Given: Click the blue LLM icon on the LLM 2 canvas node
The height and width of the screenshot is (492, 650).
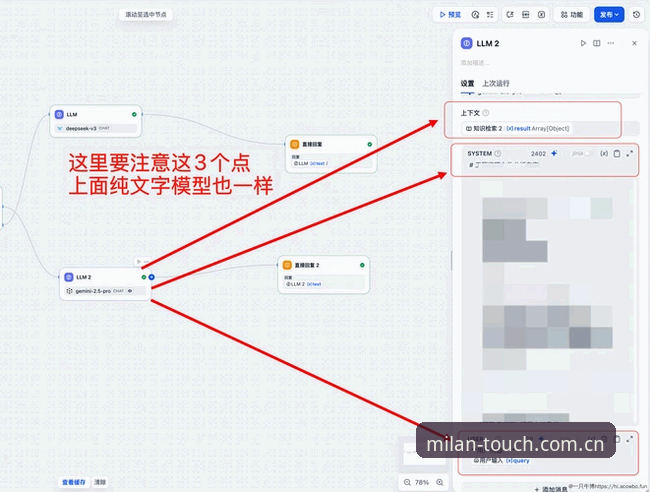Looking at the screenshot, I should 69,277.
